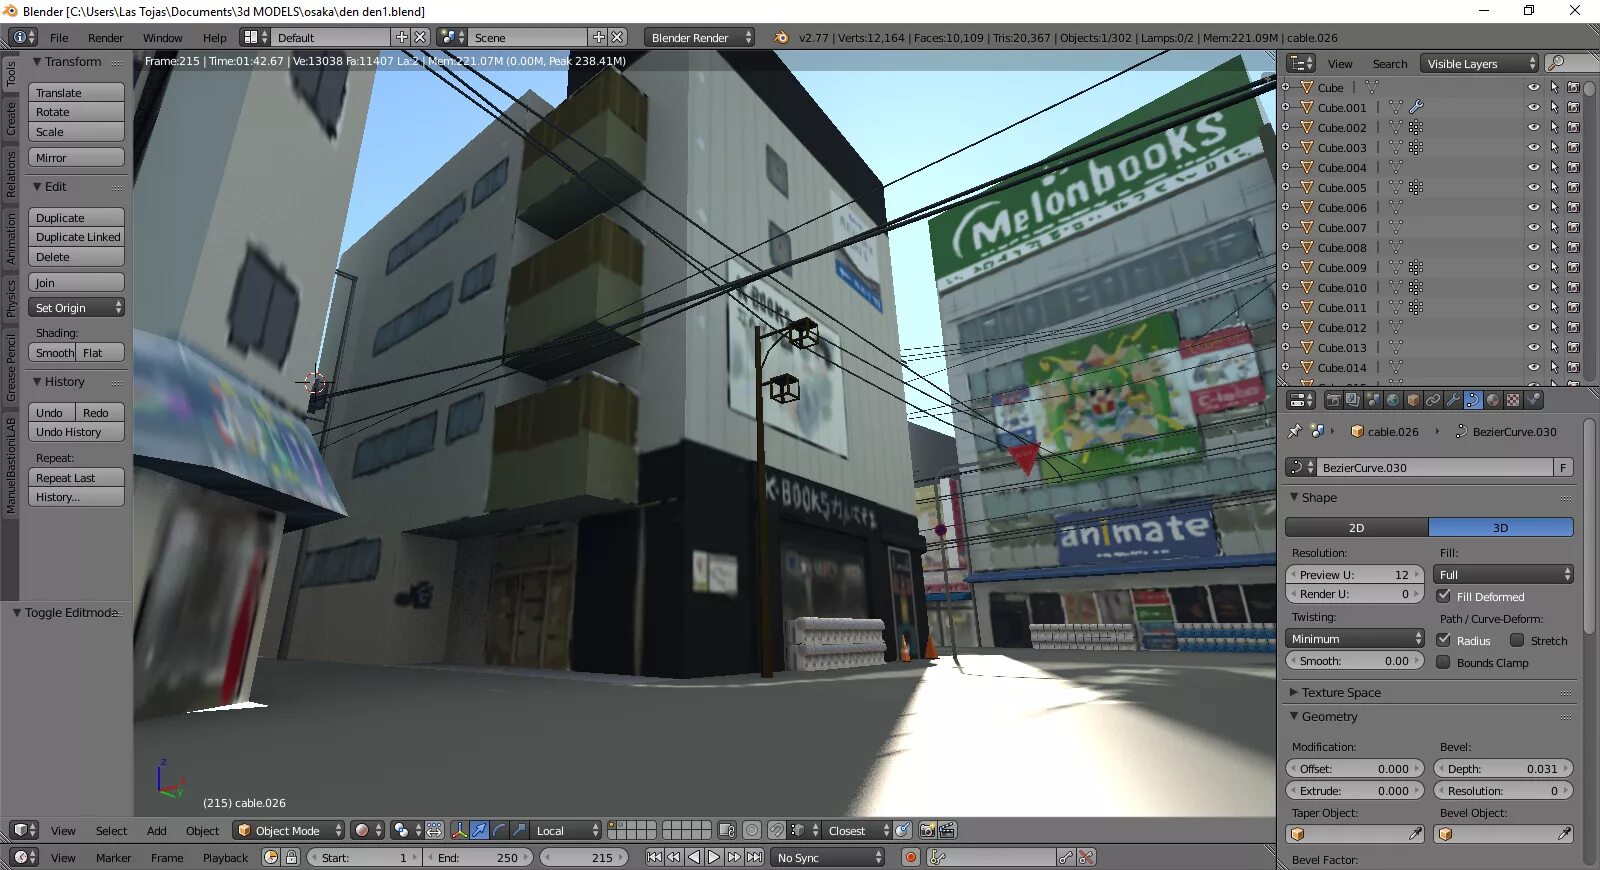The width and height of the screenshot is (1600, 870).
Task: Toggle renderability camera for Cube.010
Action: 1573,287
